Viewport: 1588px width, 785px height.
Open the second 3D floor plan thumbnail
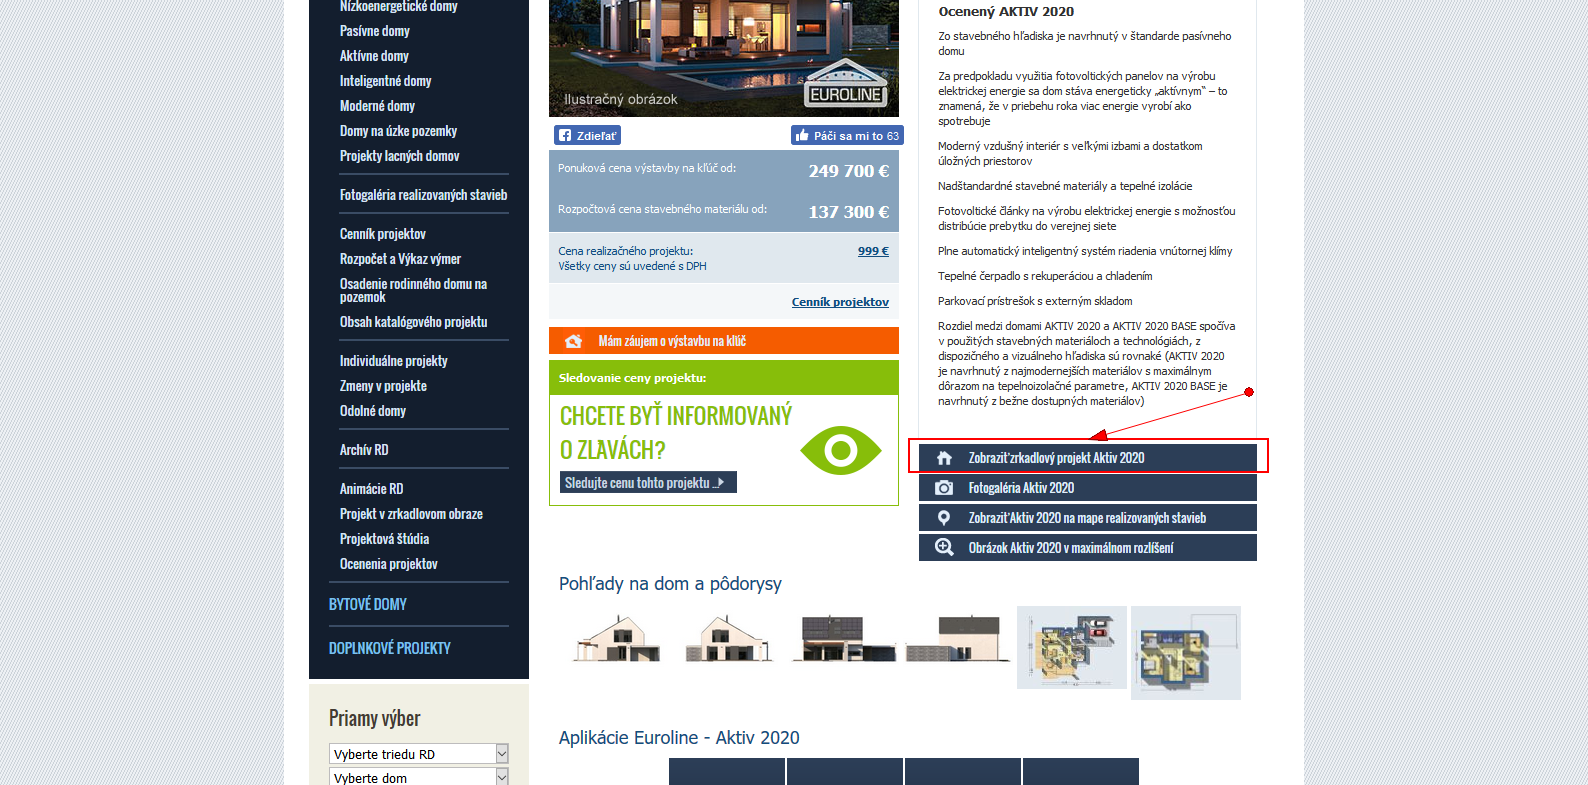point(1186,653)
